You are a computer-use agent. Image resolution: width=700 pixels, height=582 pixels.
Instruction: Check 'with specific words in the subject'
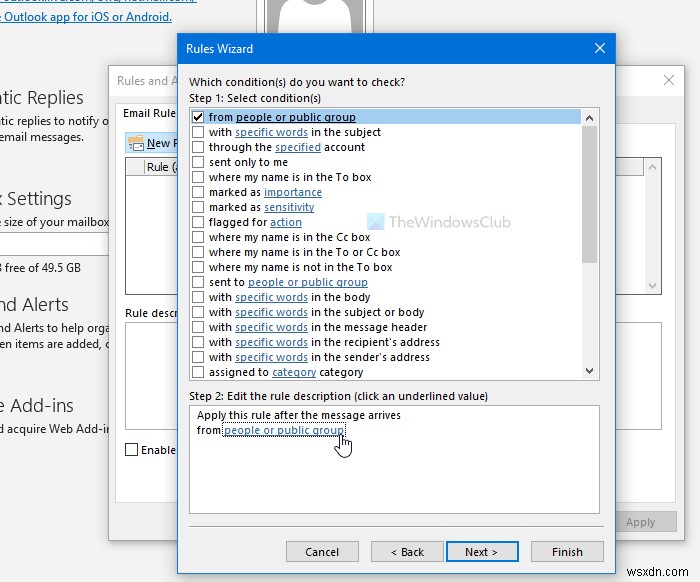pyautogui.click(x=198, y=132)
